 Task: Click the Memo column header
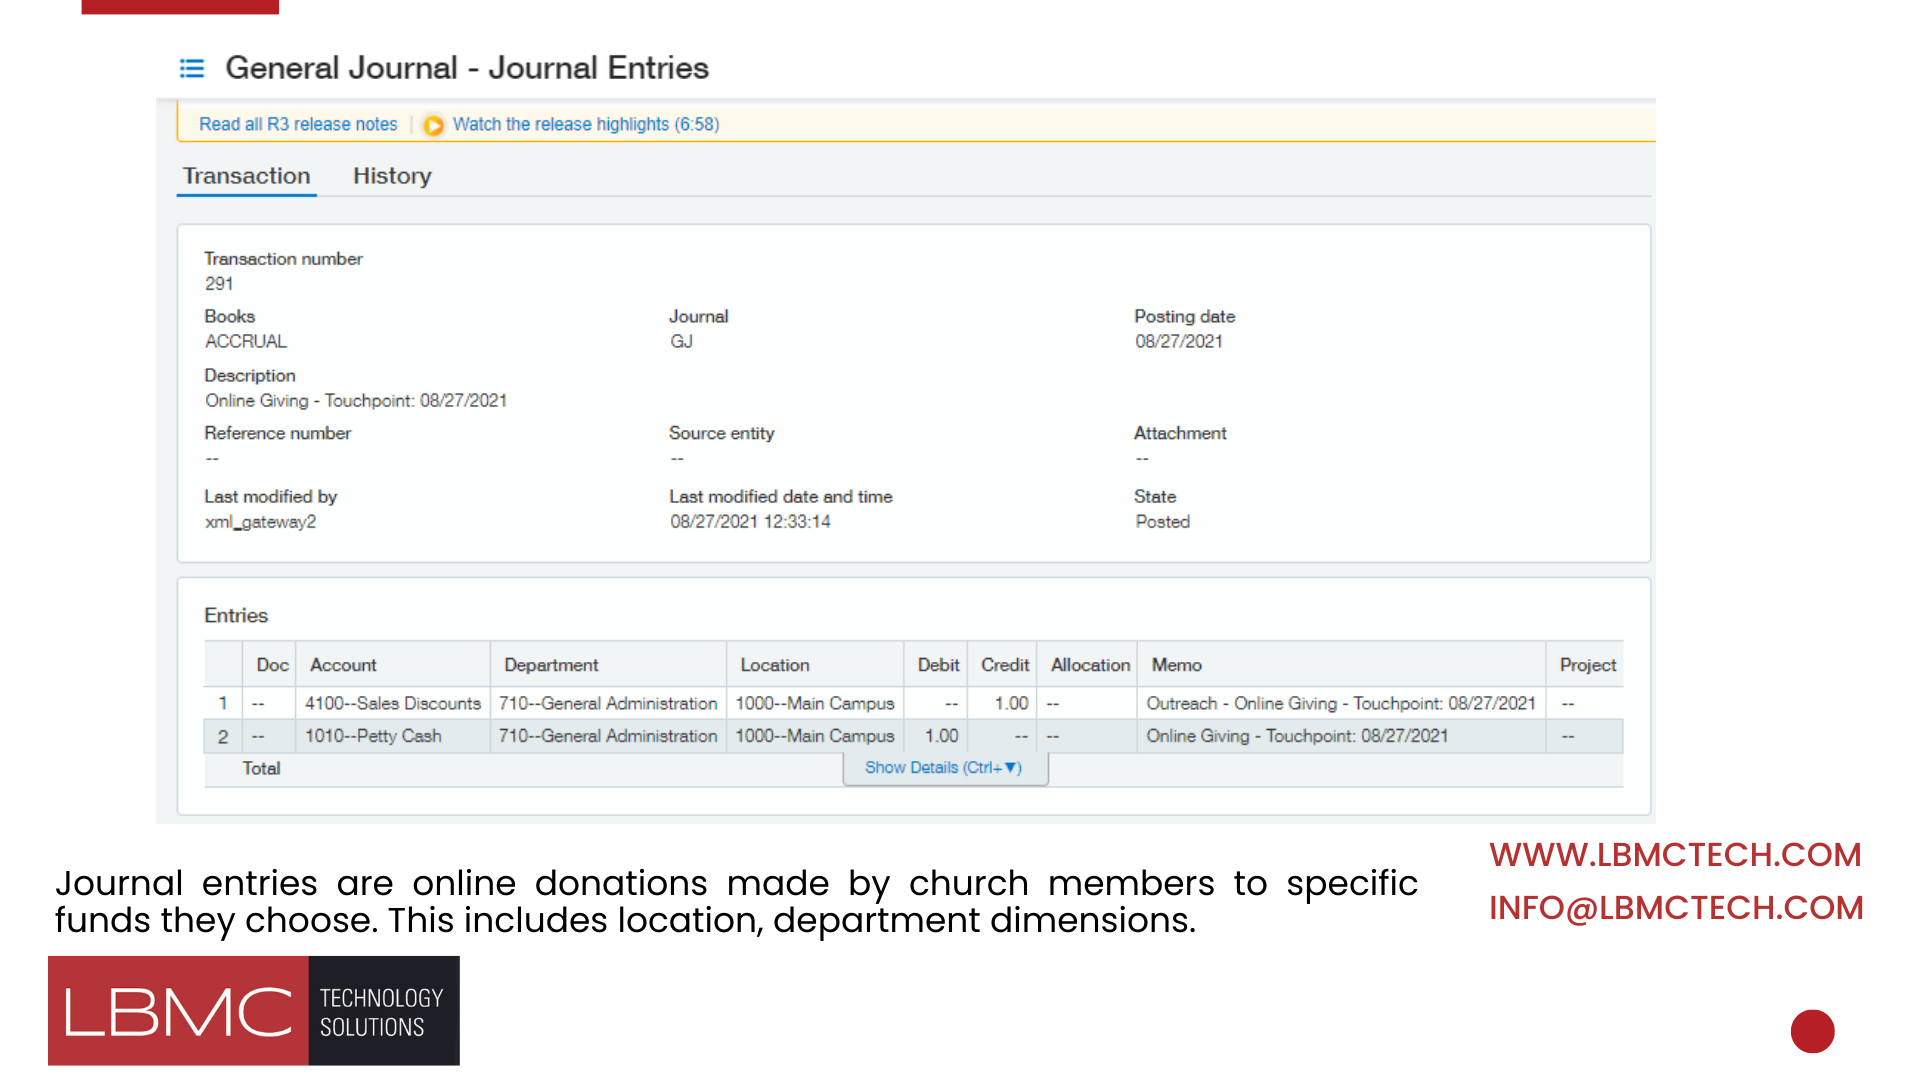tap(1176, 665)
